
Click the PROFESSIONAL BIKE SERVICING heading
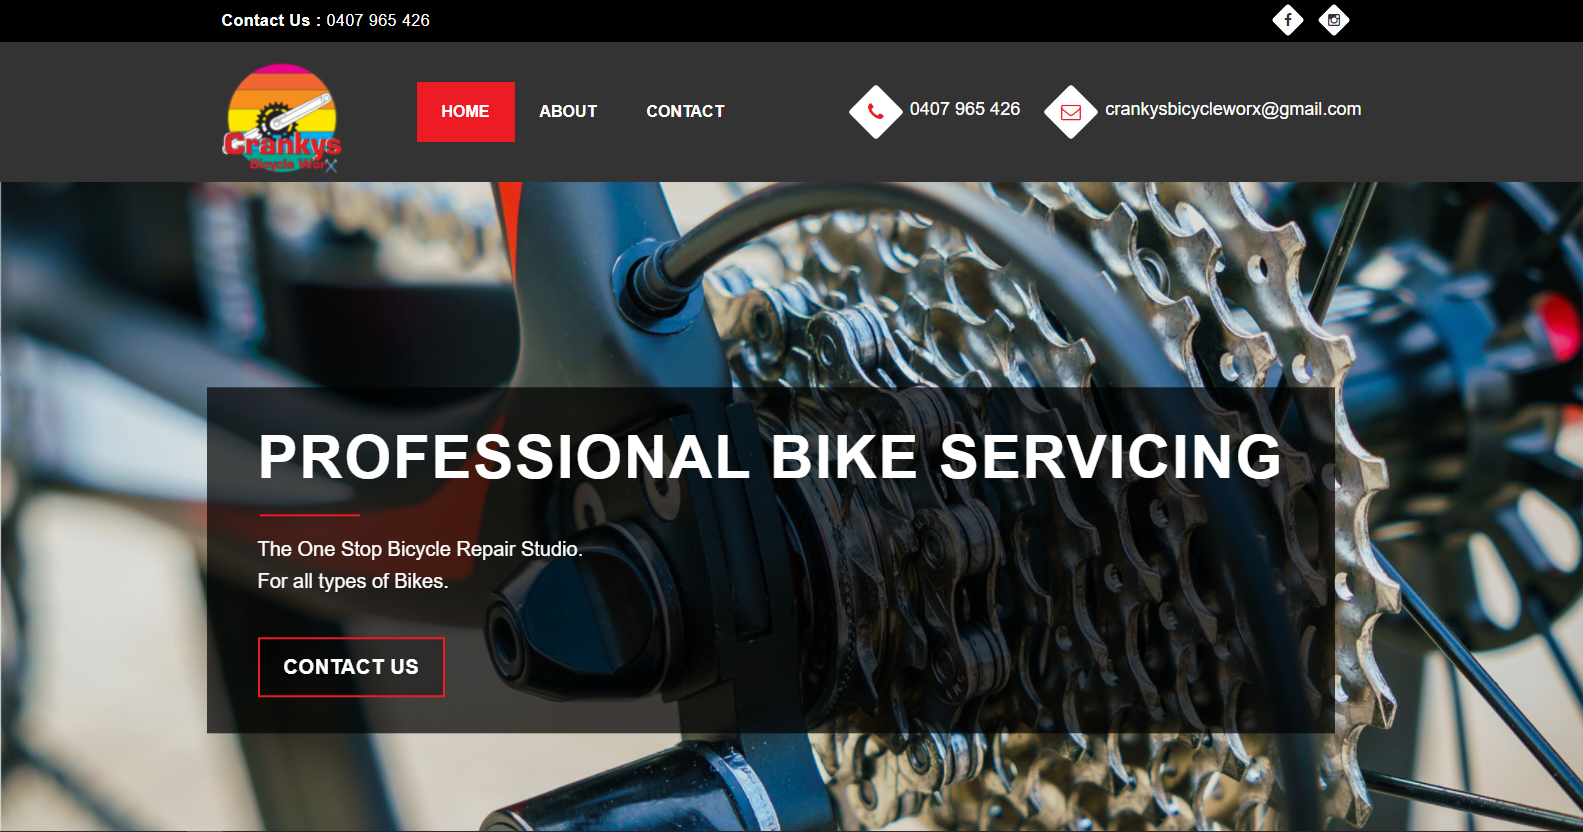click(770, 457)
